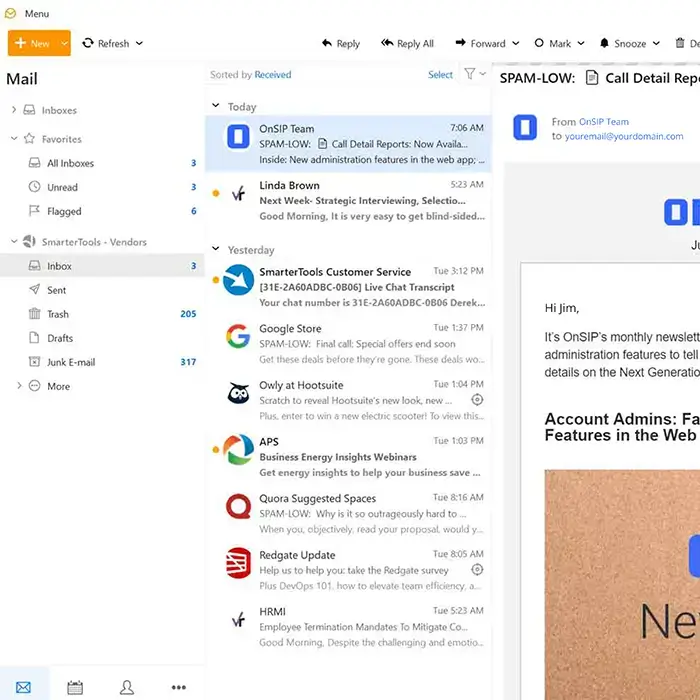Click the youremail@yourdomain.com recipient link
Viewport: 700px width, 700px height.
624,136
